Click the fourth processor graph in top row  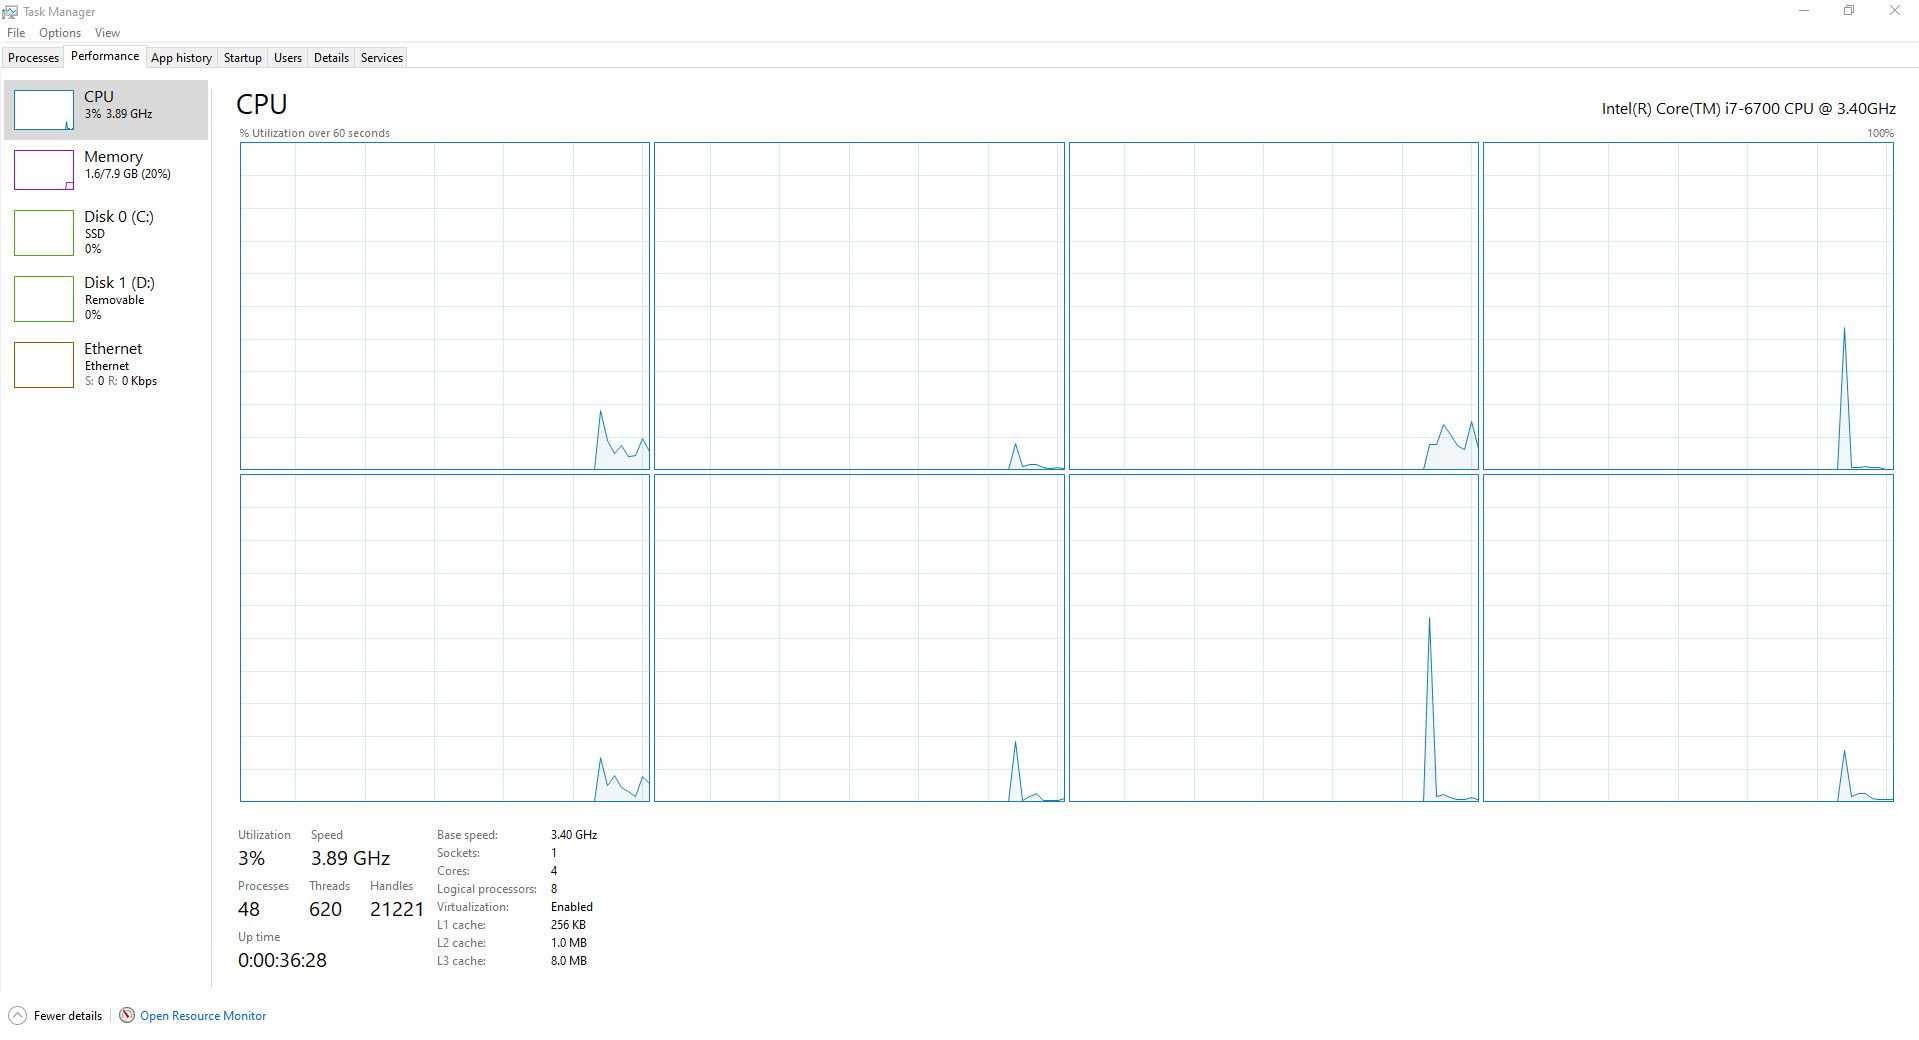(x=1688, y=306)
